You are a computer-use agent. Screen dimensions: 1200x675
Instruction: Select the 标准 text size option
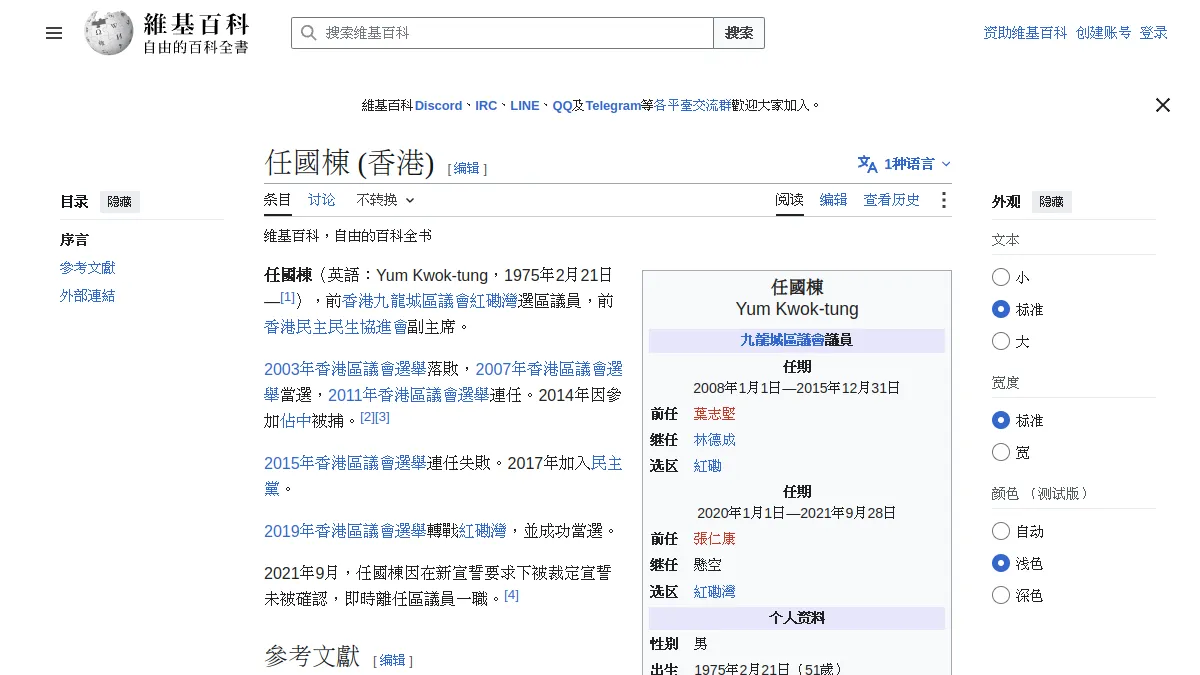(1001, 309)
